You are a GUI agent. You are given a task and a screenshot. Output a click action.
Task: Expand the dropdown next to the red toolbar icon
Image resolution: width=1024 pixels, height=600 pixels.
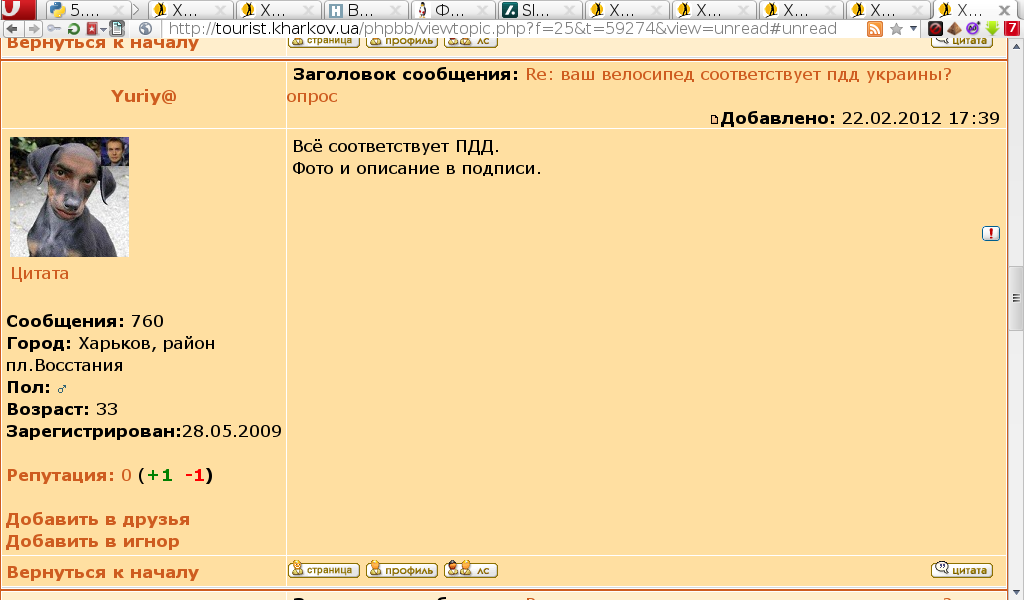click(x=103, y=29)
